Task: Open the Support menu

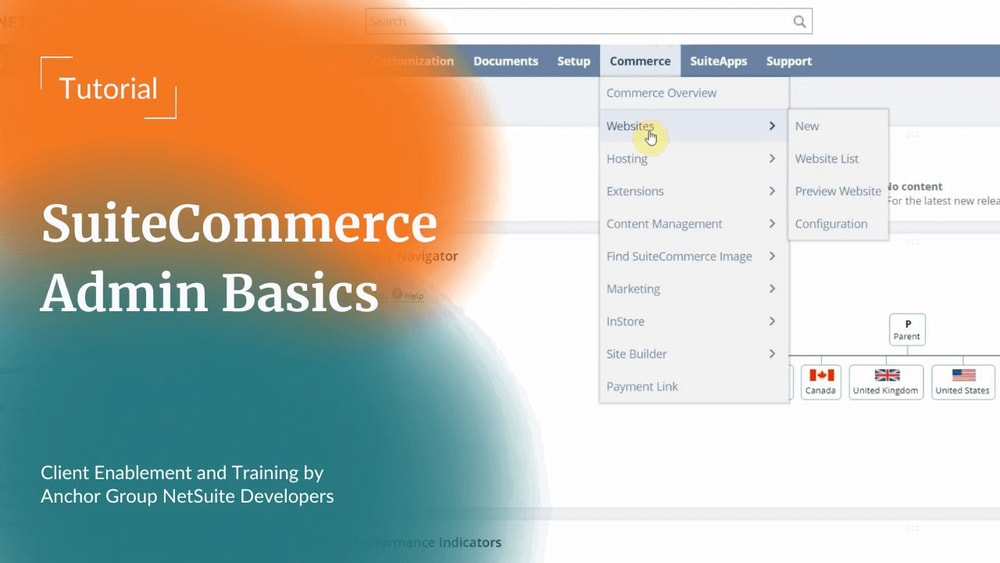Action: pos(789,61)
